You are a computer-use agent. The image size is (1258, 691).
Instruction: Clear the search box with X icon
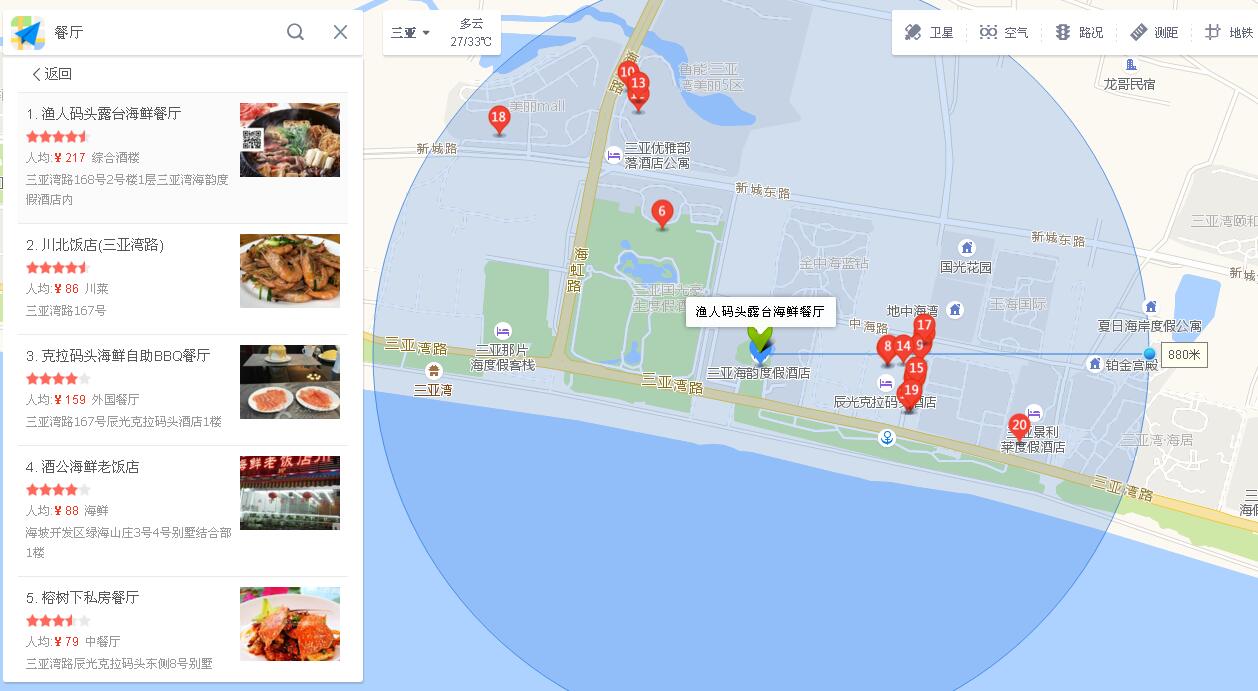click(x=340, y=32)
